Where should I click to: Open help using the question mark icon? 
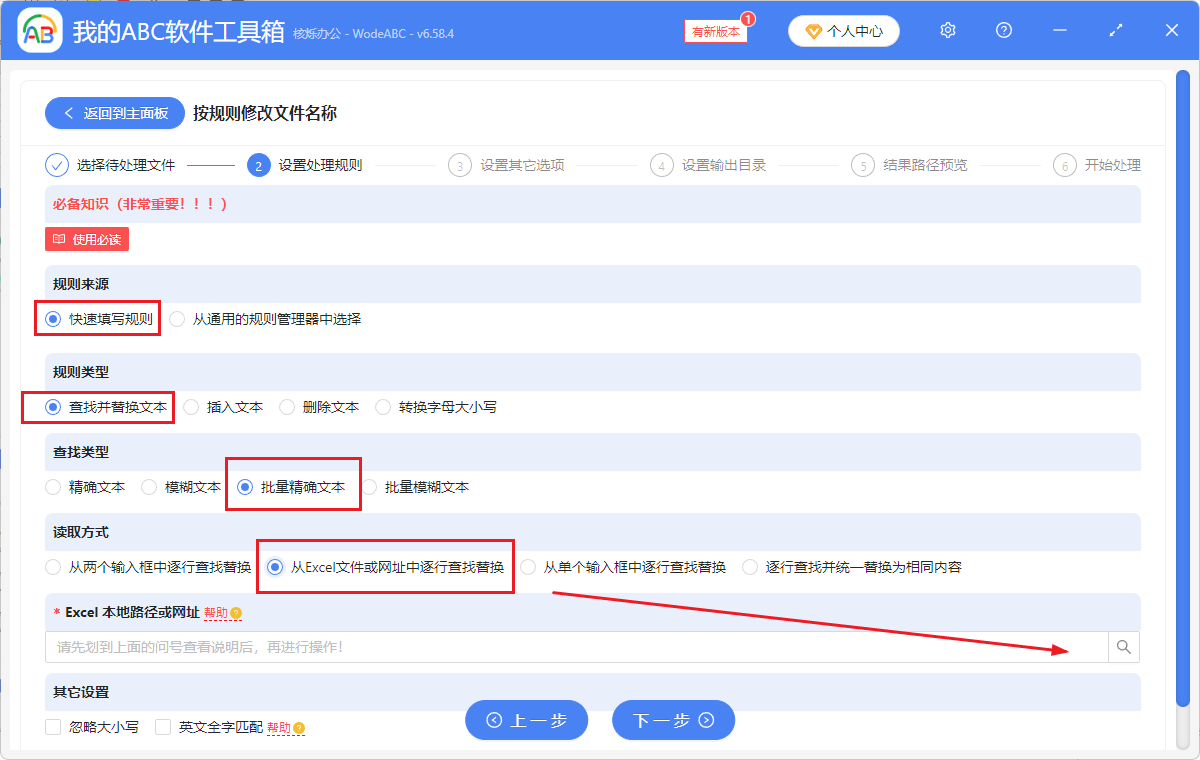tap(1003, 30)
